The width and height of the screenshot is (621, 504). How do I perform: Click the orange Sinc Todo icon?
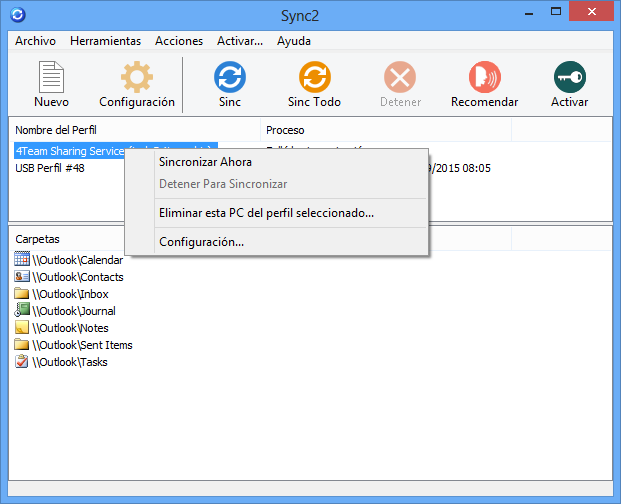tap(314, 77)
